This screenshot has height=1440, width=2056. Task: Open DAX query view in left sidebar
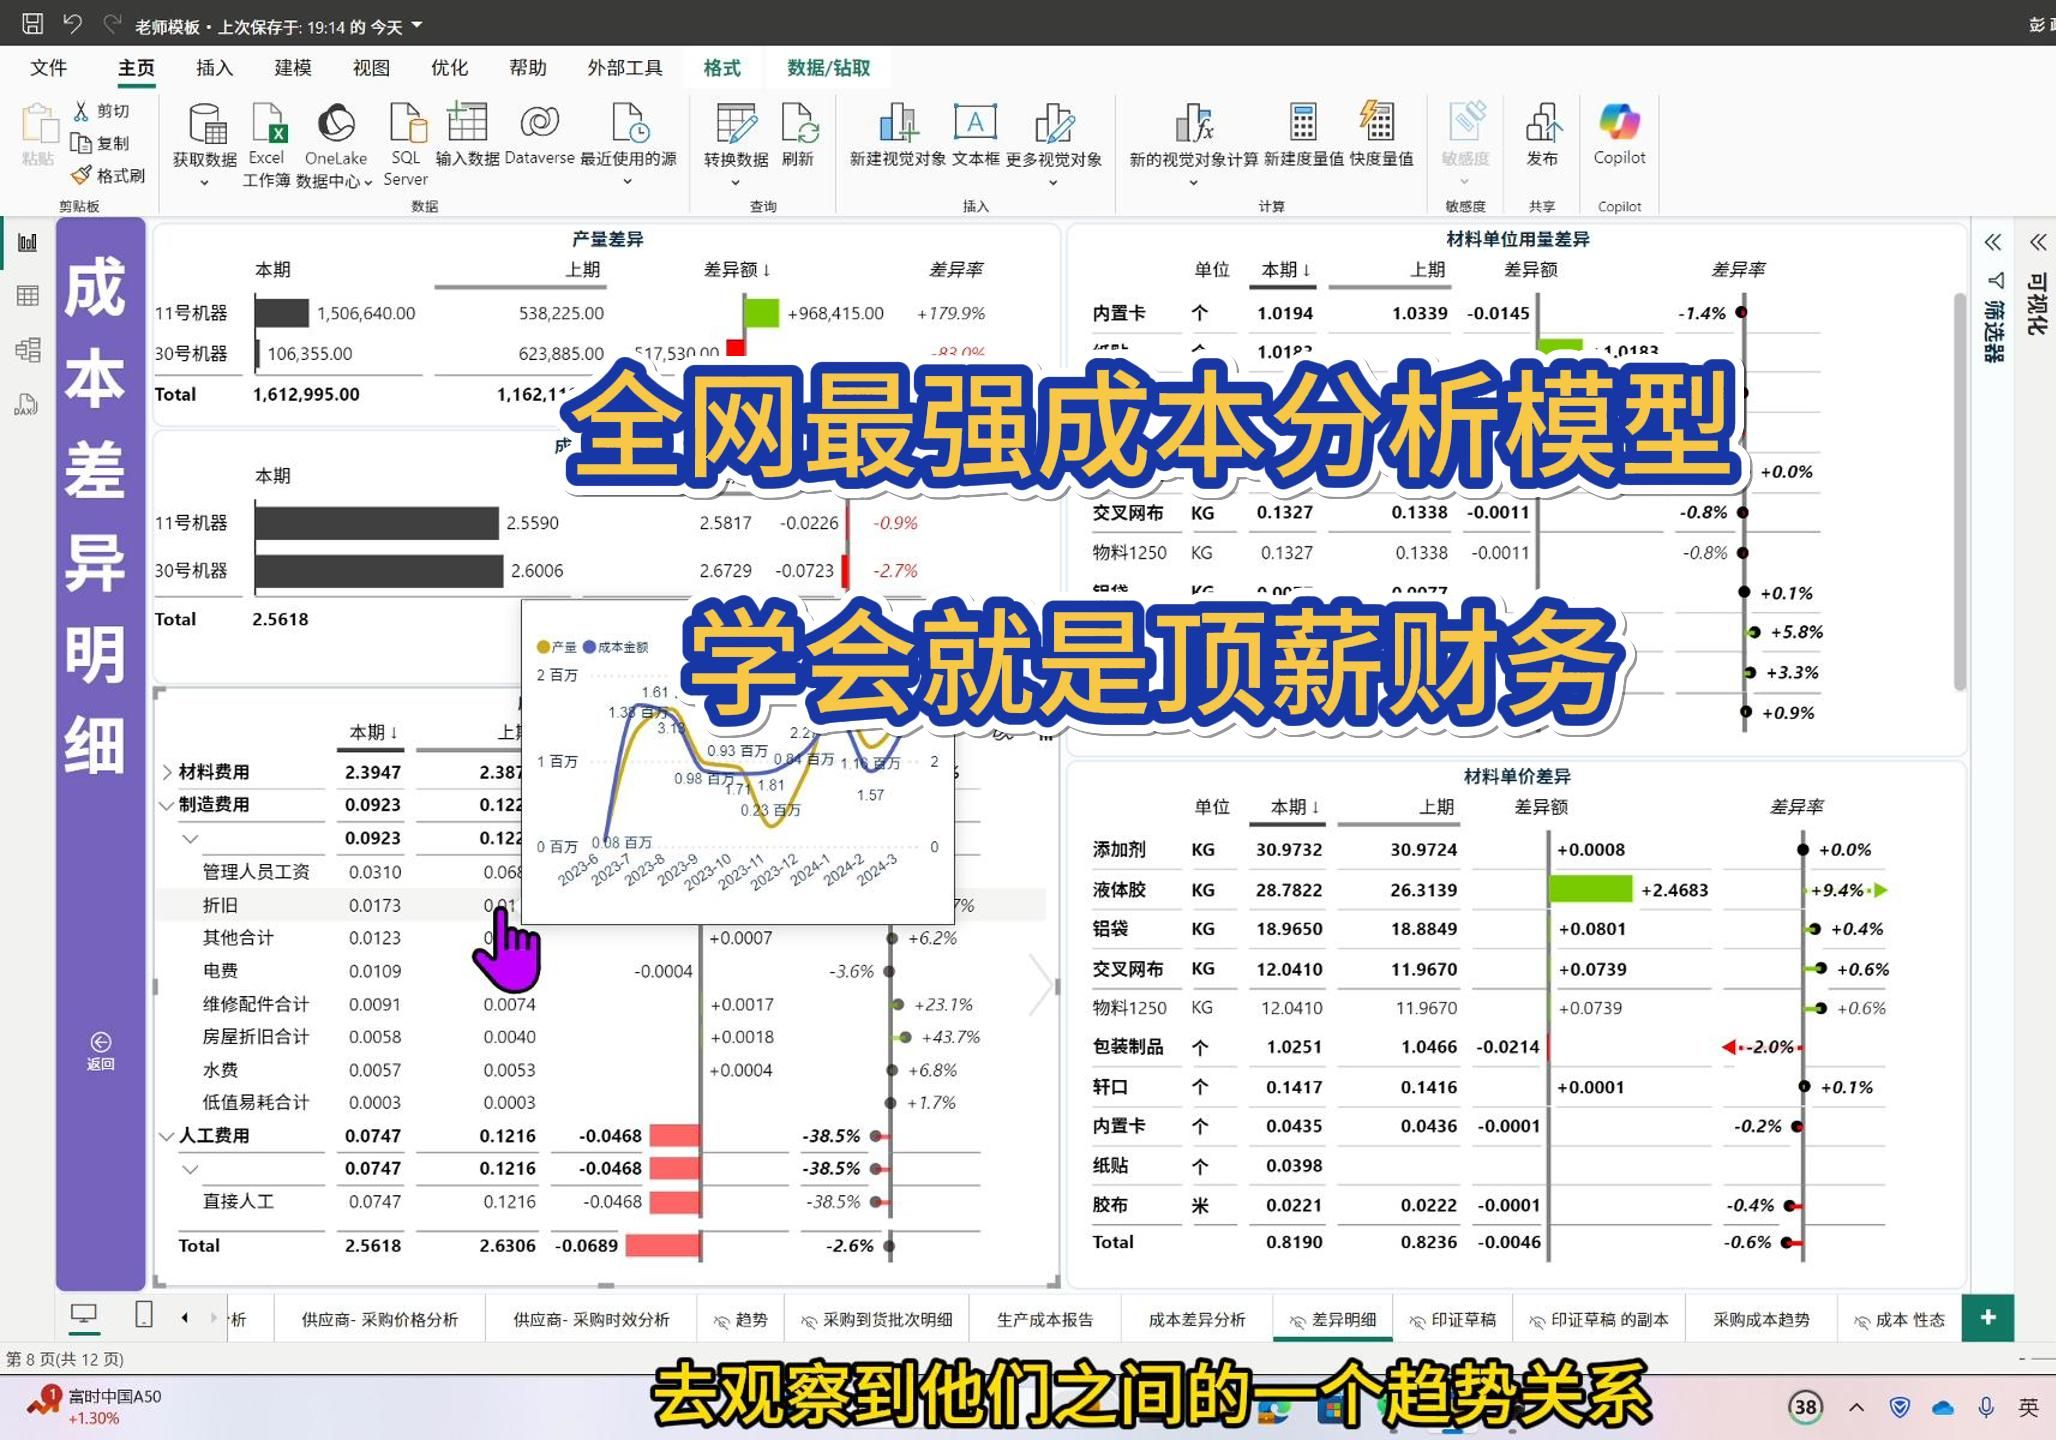[x=27, y=404]
